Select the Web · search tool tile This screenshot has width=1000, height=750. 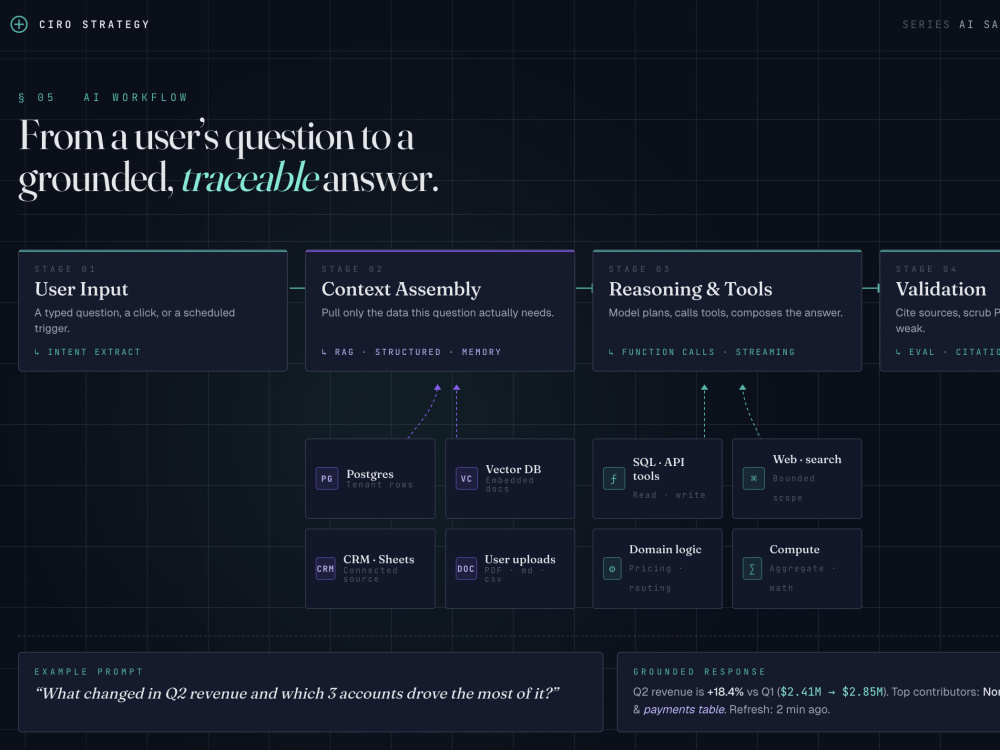797,478
